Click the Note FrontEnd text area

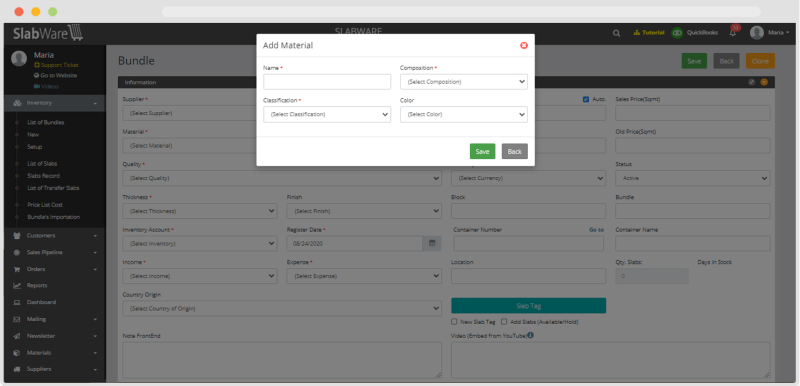pos(282,360)
